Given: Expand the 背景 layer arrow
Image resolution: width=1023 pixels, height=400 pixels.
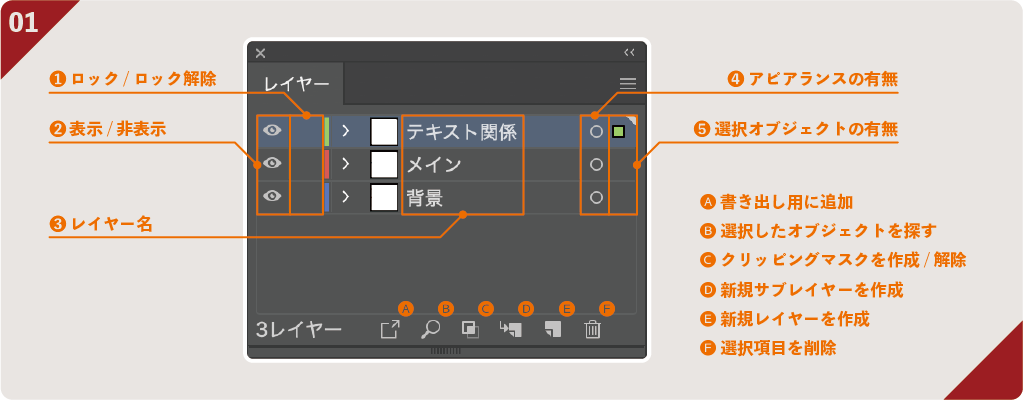Looking at the screenshot, I should point(345,197).
